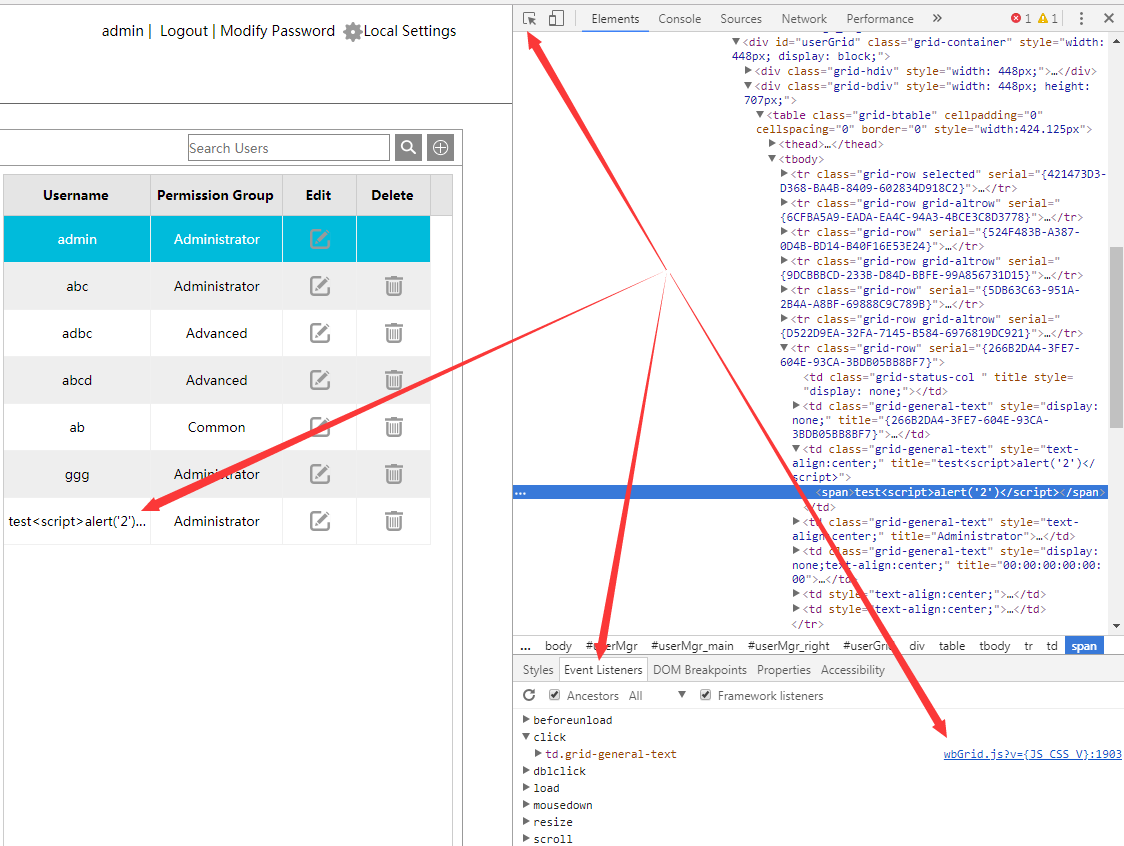
Task: Toggle the Framework listeners checkbox
Action: pyautogui.click(x=705, y=695)
